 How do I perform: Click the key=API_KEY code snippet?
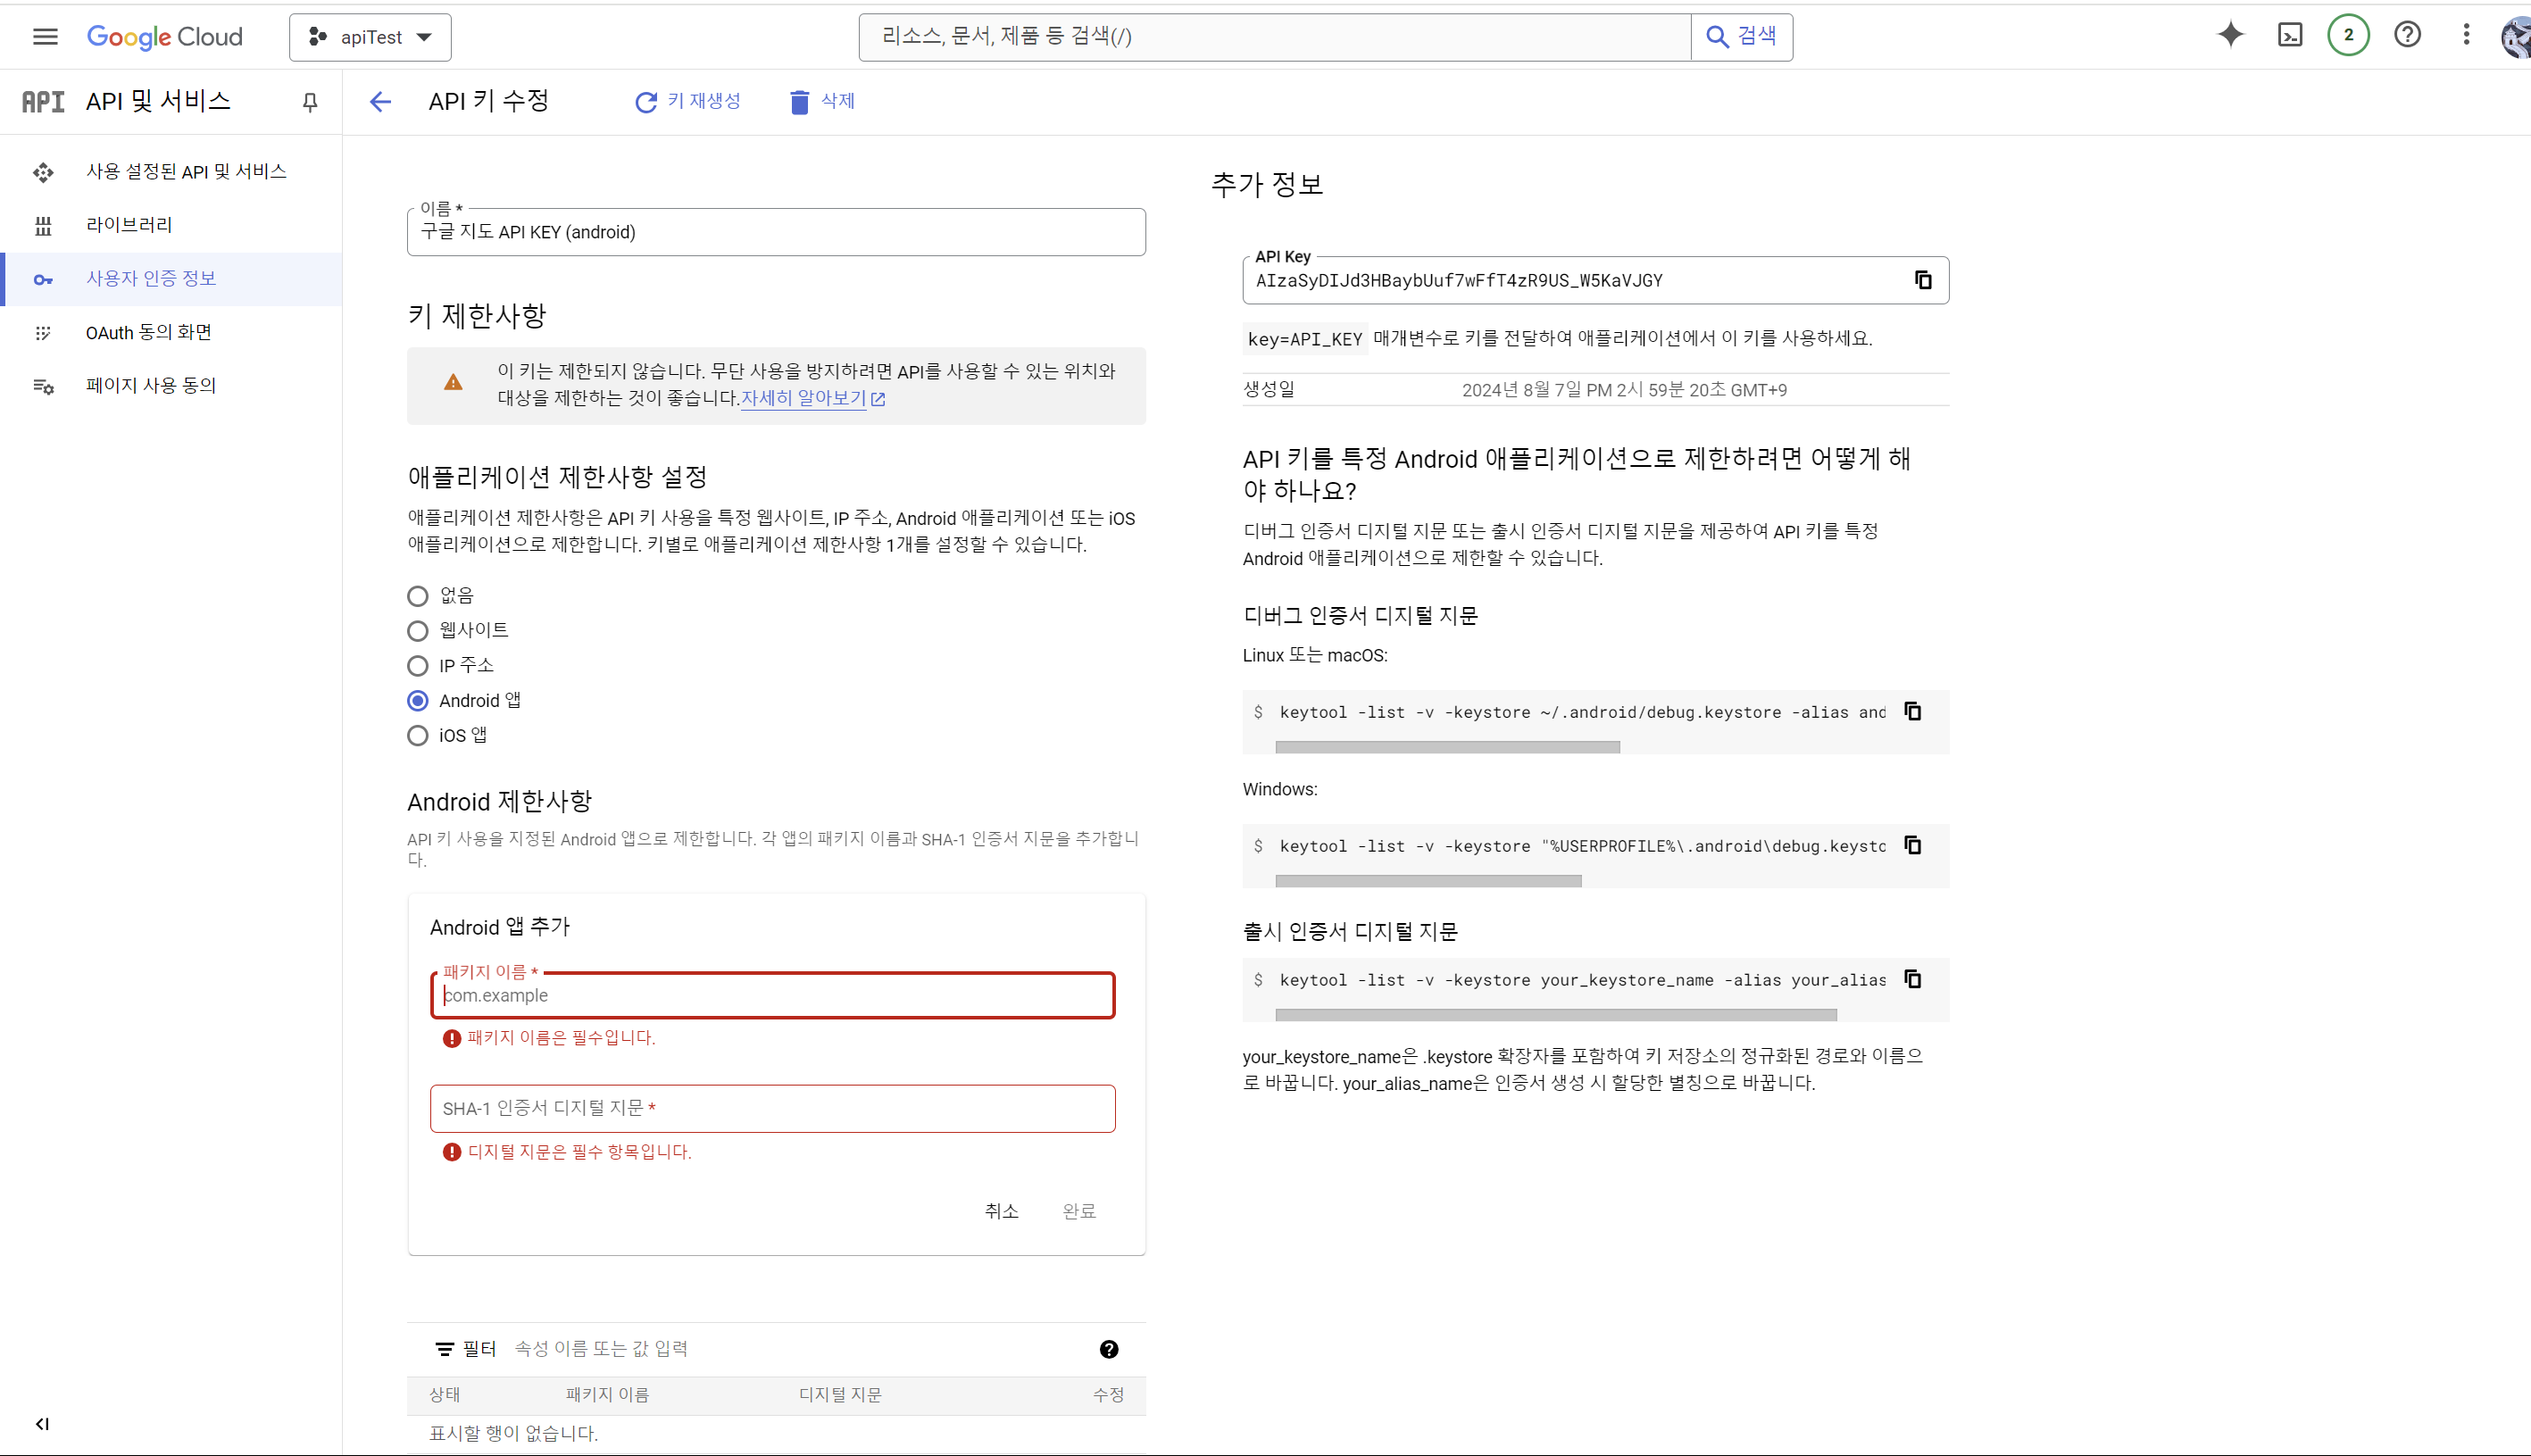click(x=1305, y=340)
